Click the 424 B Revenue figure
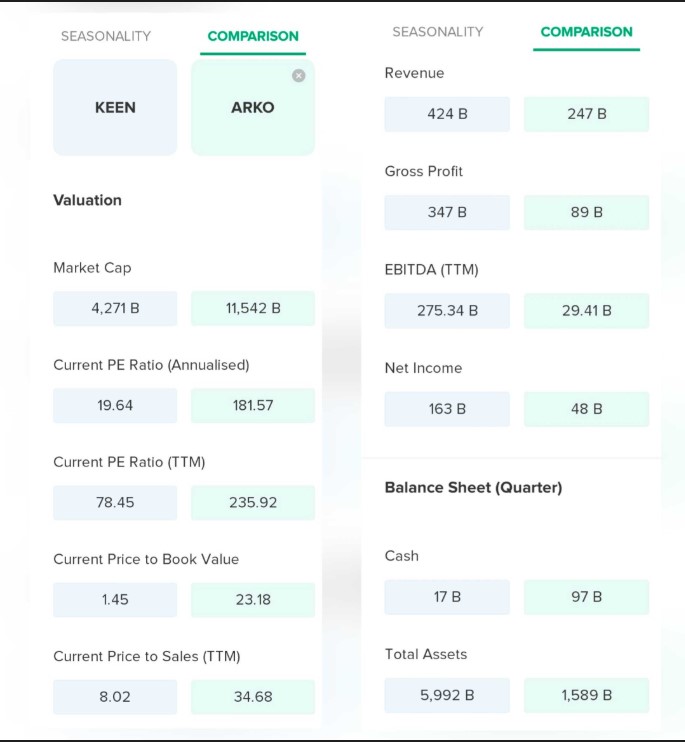 tap(447, 114)
